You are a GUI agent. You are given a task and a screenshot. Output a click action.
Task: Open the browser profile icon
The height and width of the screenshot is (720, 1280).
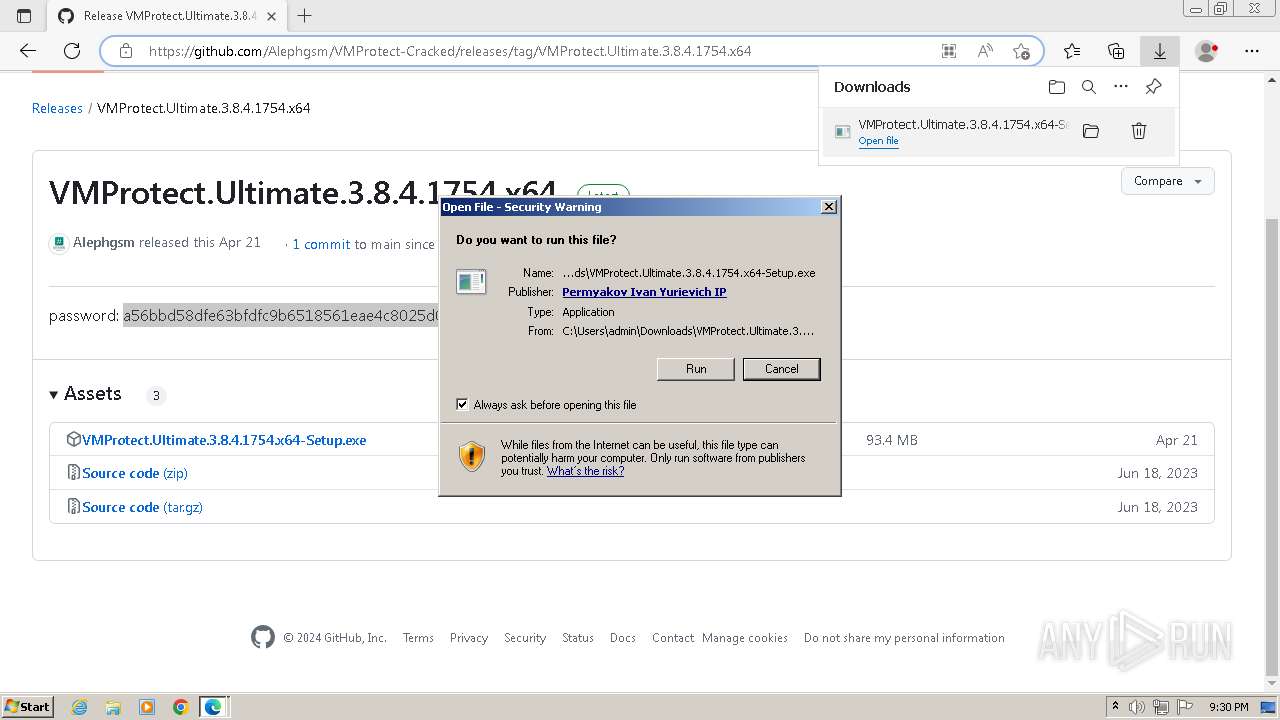pyautogui.click(x=1207, y=51)
